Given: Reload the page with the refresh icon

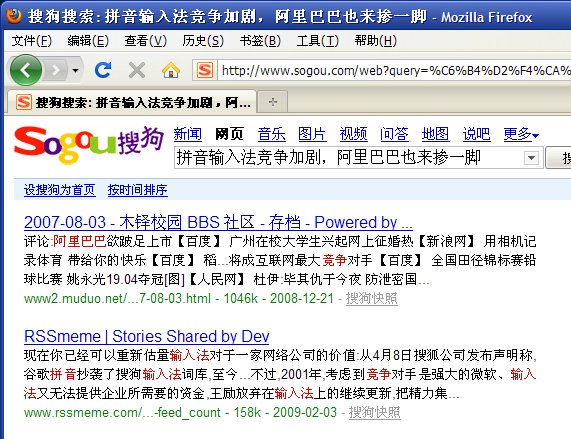Looking at the screenshot, I should [x=103, y=70].
